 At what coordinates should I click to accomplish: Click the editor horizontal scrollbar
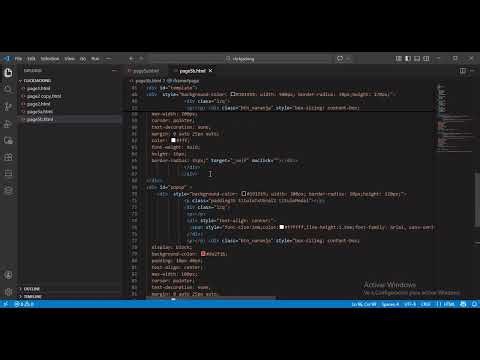pos(211,298)
